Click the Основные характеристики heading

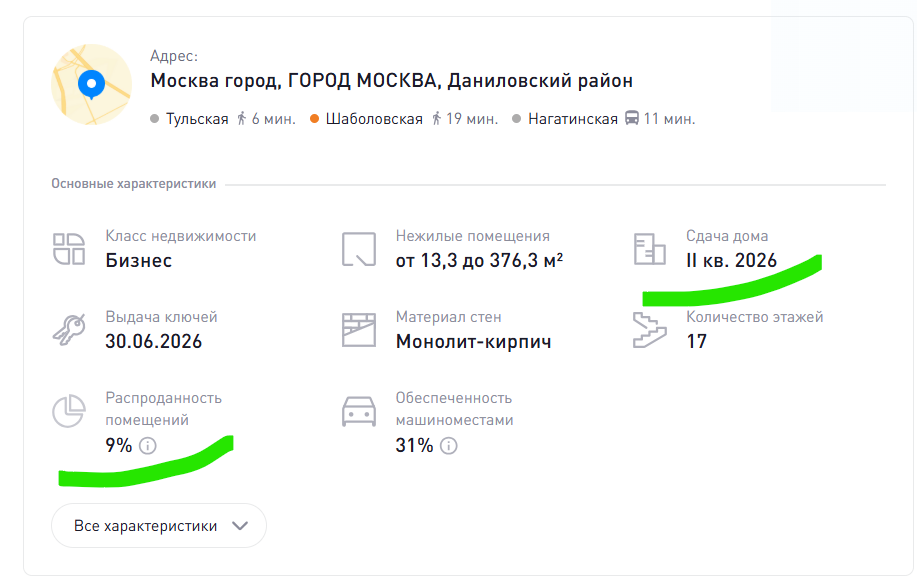pos(133,184)
